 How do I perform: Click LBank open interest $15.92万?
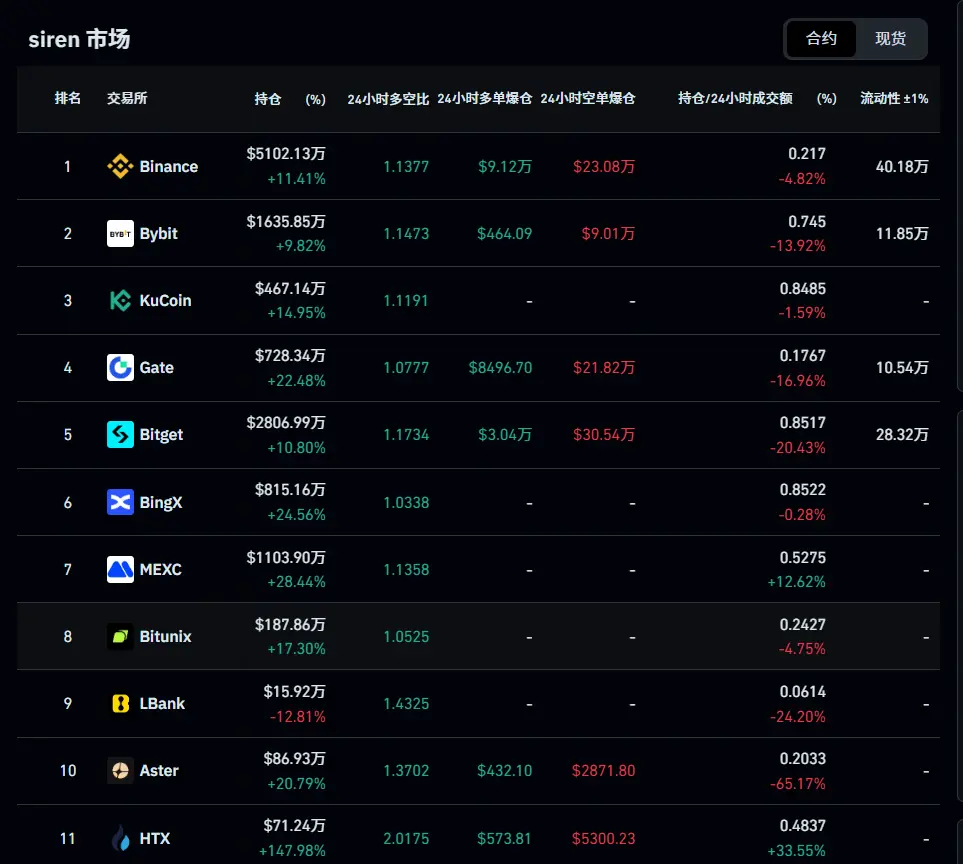click(x=294, y=691)
